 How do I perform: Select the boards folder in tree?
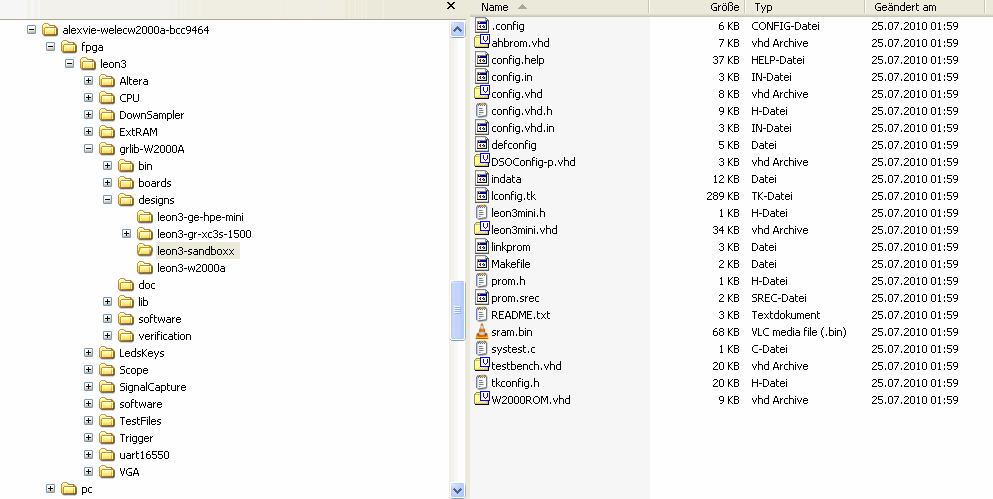(x=155, y=183)
